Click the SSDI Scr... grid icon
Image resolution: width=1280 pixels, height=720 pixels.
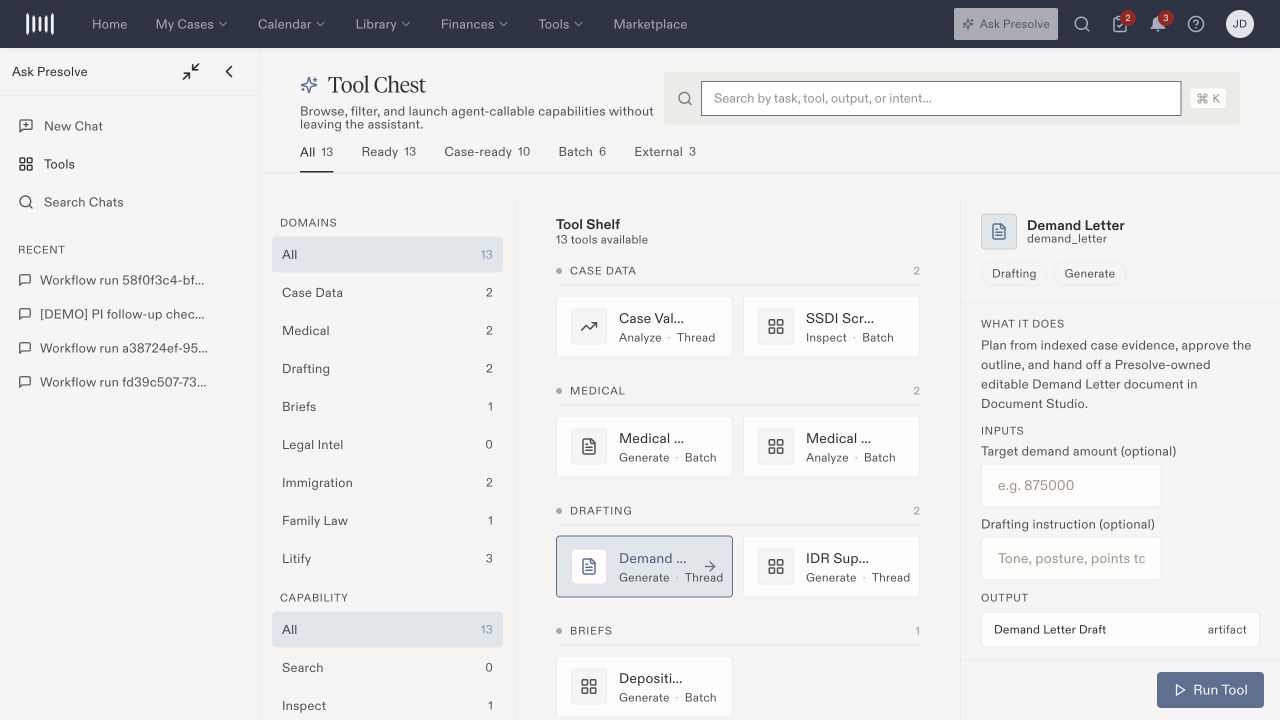click(x=776, y=327)
